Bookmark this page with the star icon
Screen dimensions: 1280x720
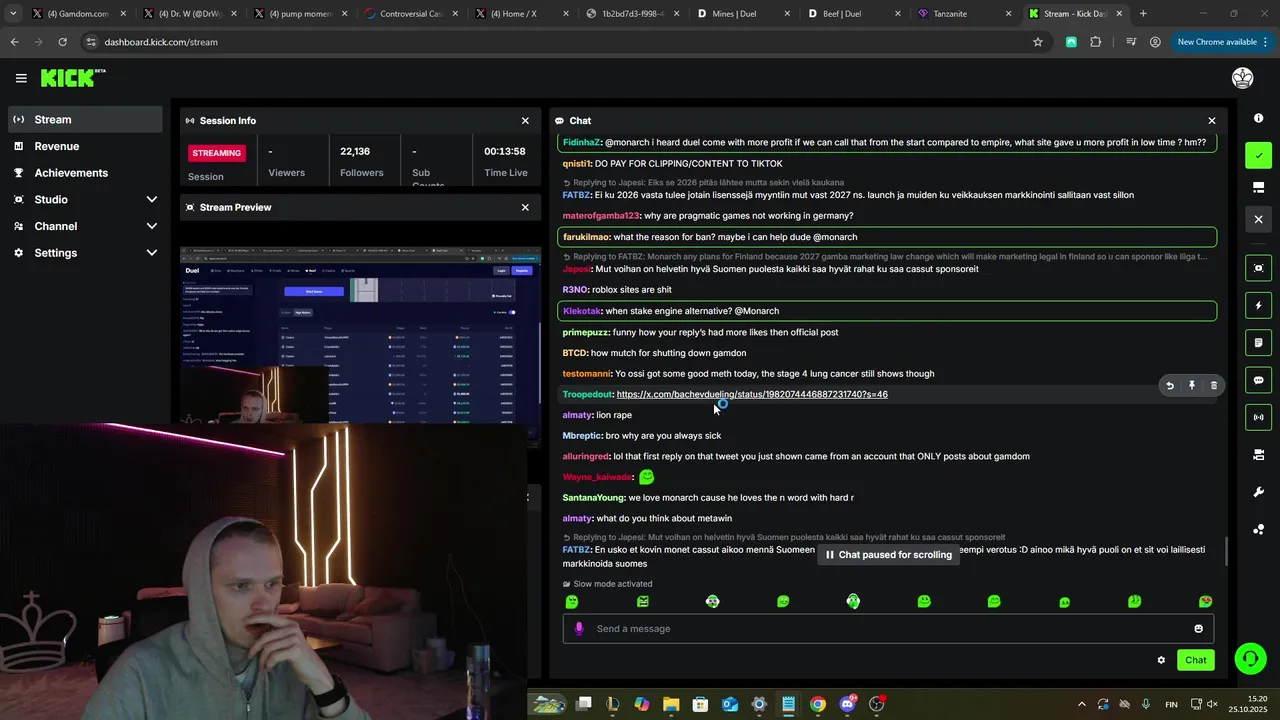[x=1038, y=42]
